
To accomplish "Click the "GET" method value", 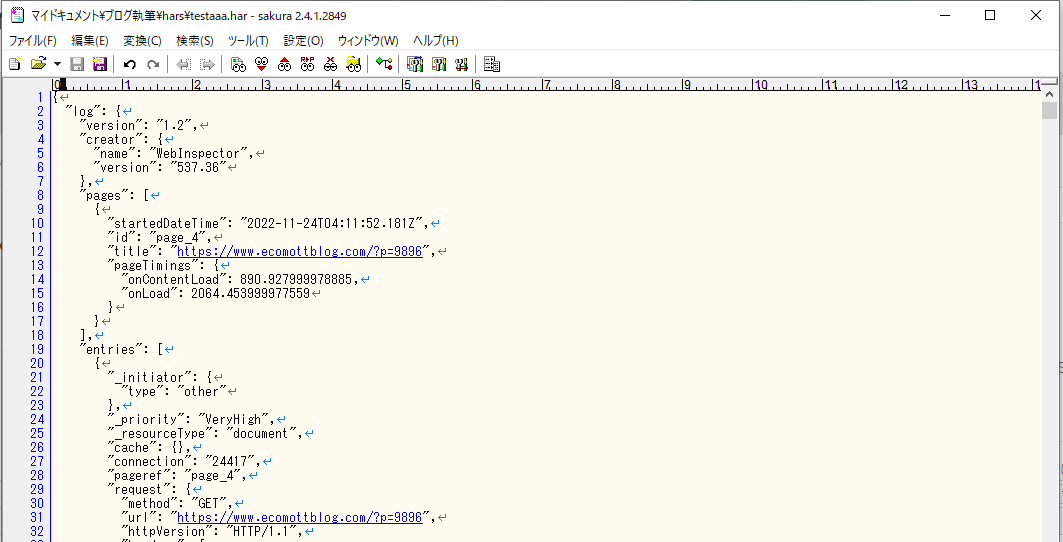I will [208, 503].
